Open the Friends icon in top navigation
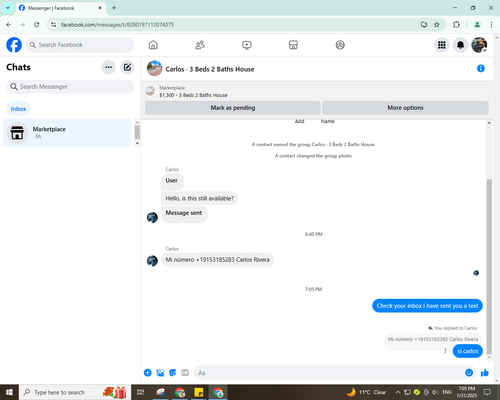This screenshot has width=500, height=400. click(200, 45)
